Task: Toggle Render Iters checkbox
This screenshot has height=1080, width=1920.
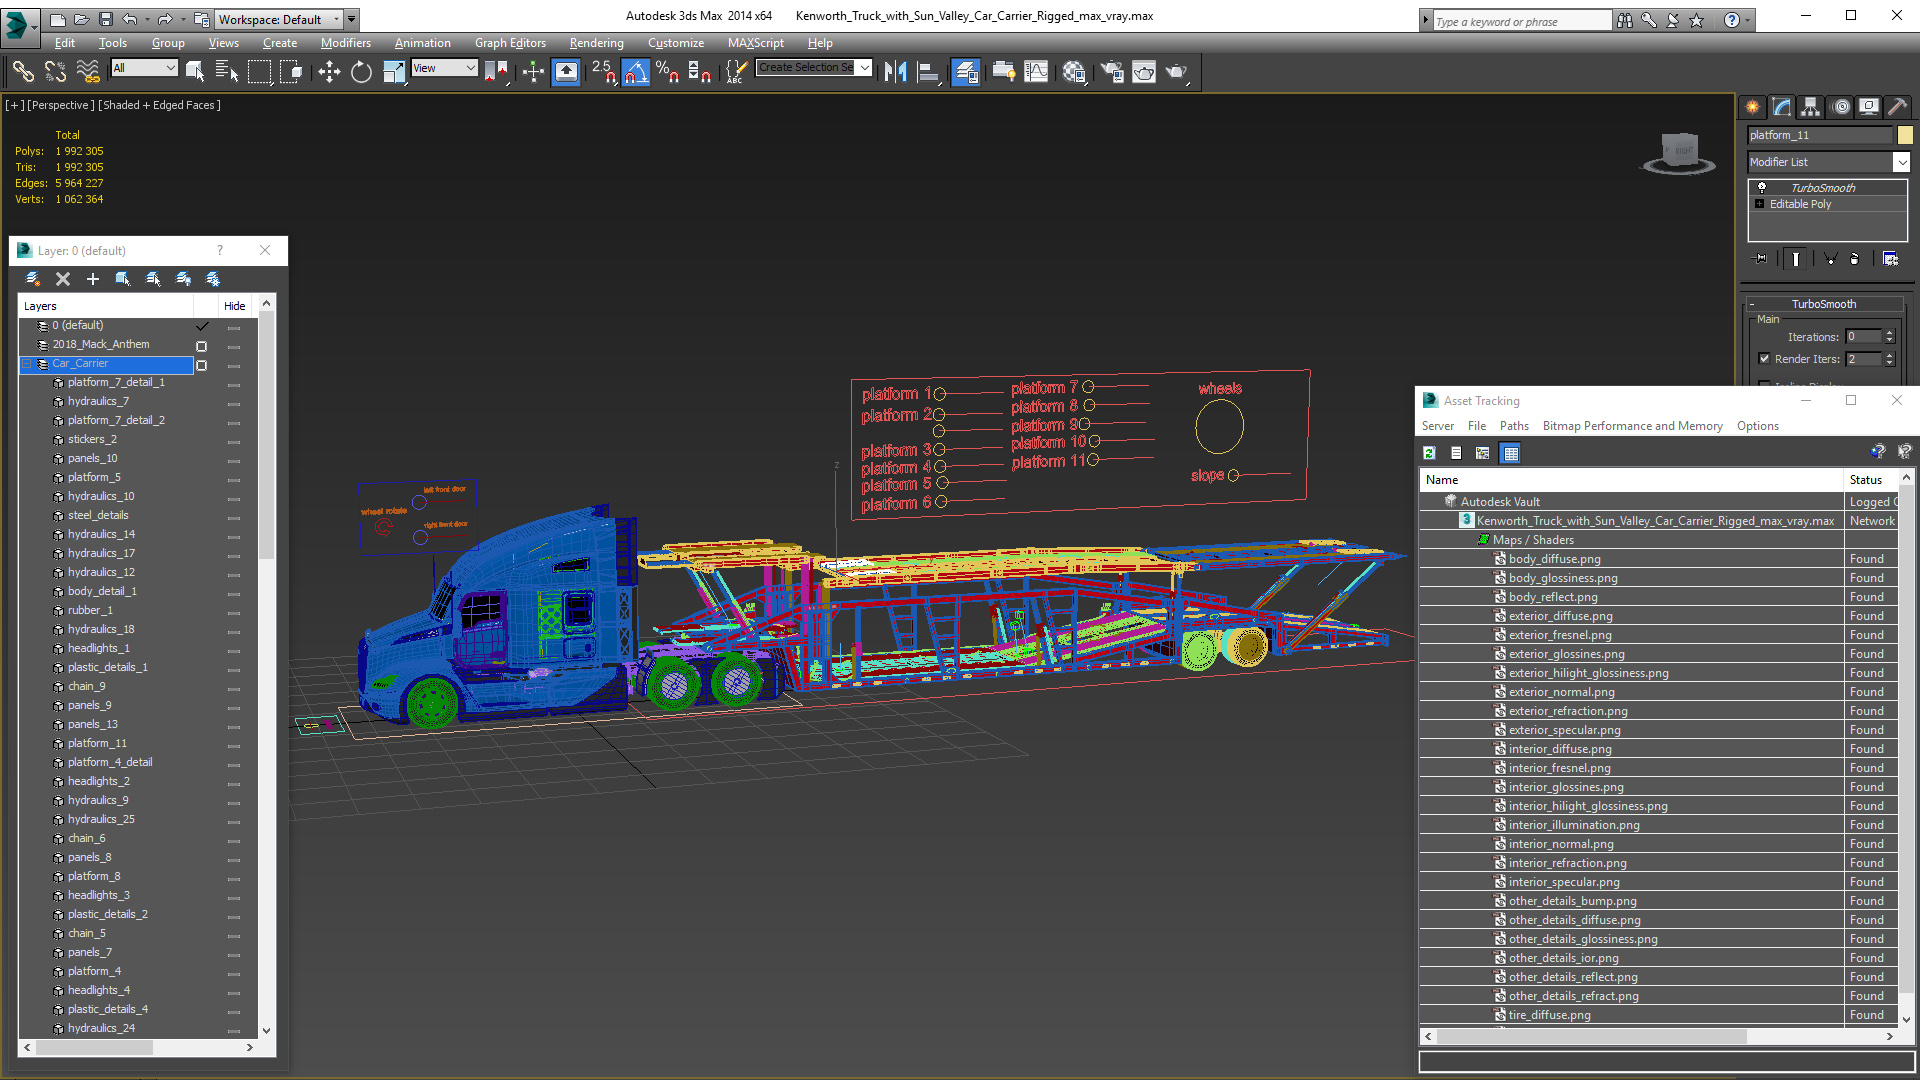Action: coord(1764,358)
